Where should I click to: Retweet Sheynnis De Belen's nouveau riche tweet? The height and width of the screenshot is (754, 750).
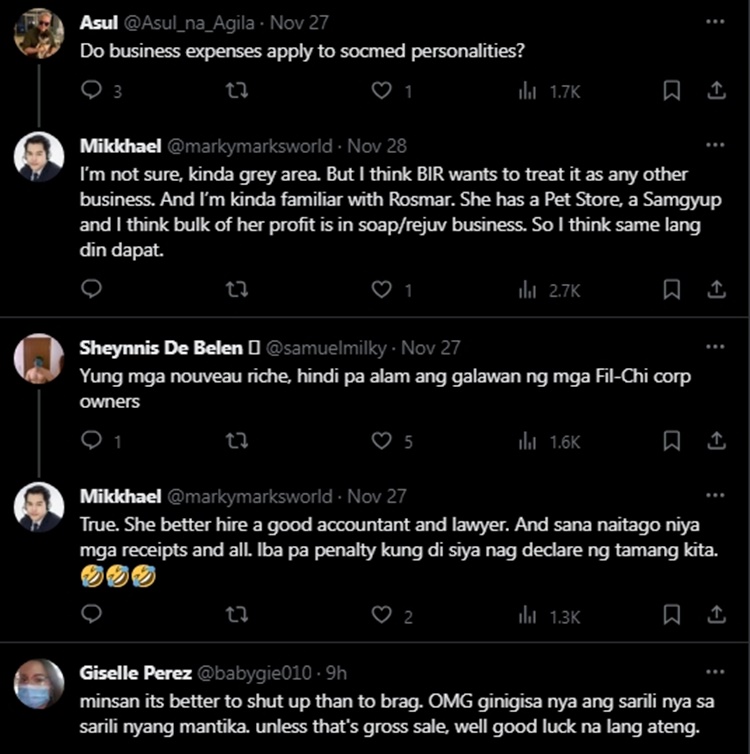point(237,441)
